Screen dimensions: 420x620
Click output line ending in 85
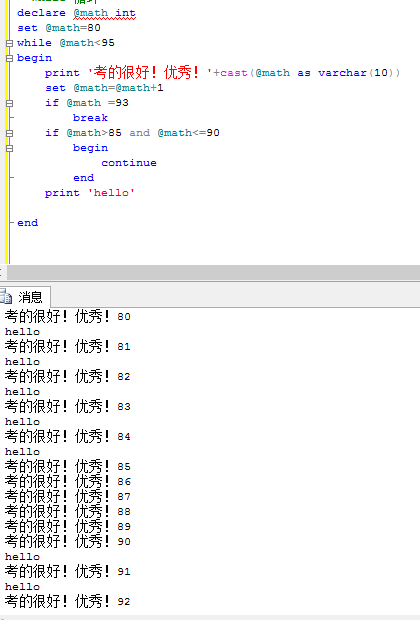(x=68, y=467)
